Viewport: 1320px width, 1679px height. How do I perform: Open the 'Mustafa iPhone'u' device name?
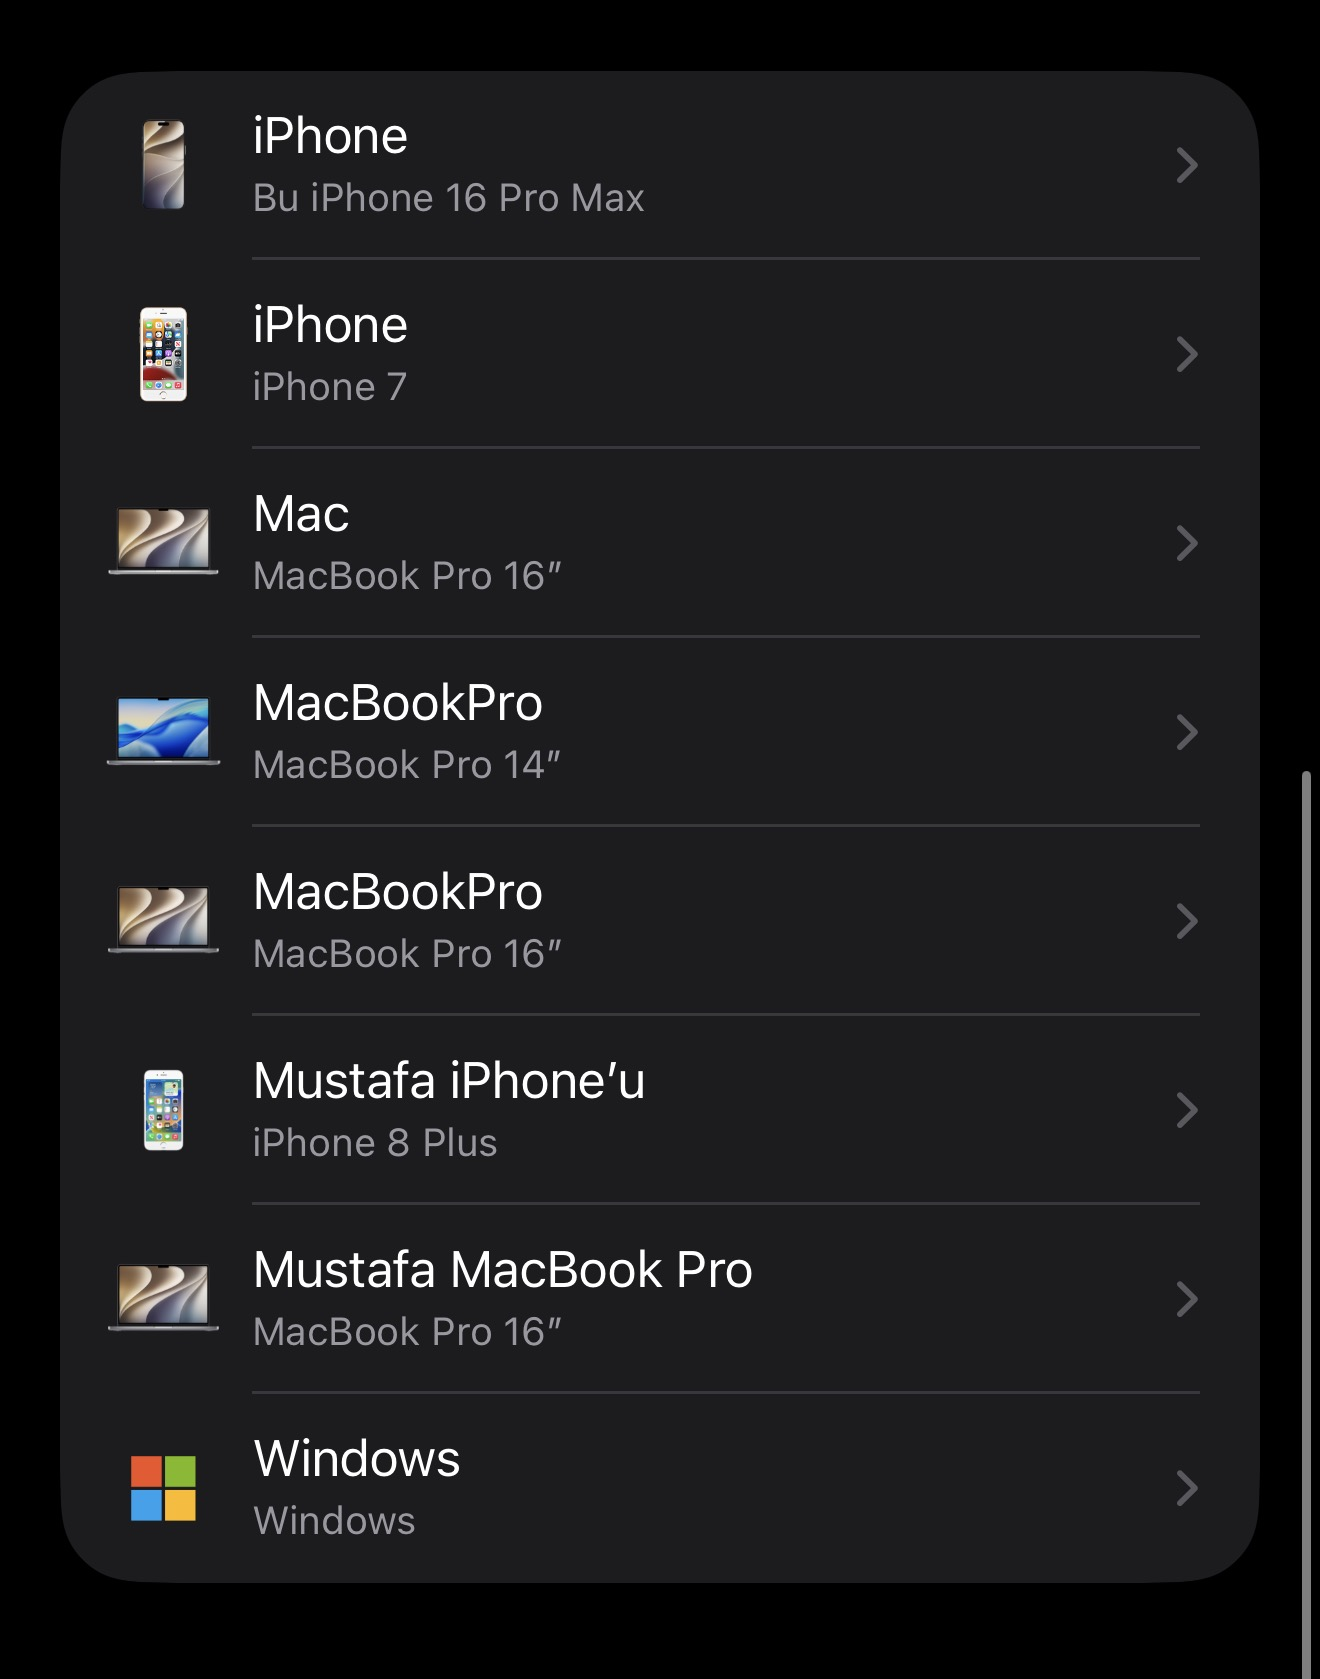point(449,1081)
